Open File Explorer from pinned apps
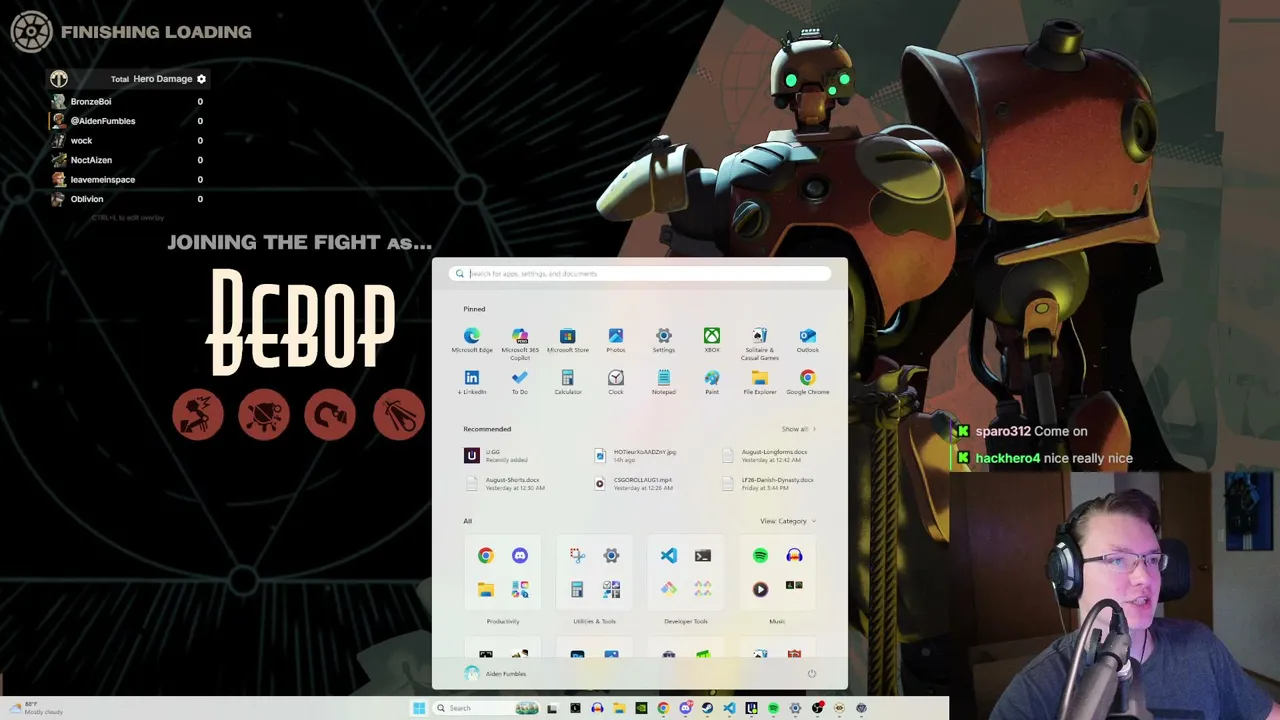 tap(760, 382)
